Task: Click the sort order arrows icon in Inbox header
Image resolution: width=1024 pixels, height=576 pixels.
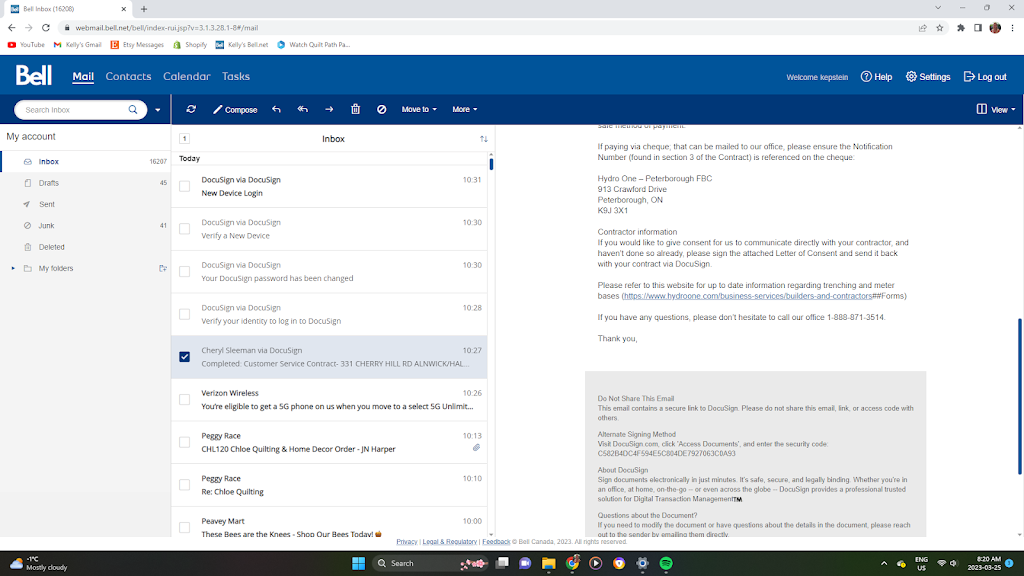Action: [484, 138]
